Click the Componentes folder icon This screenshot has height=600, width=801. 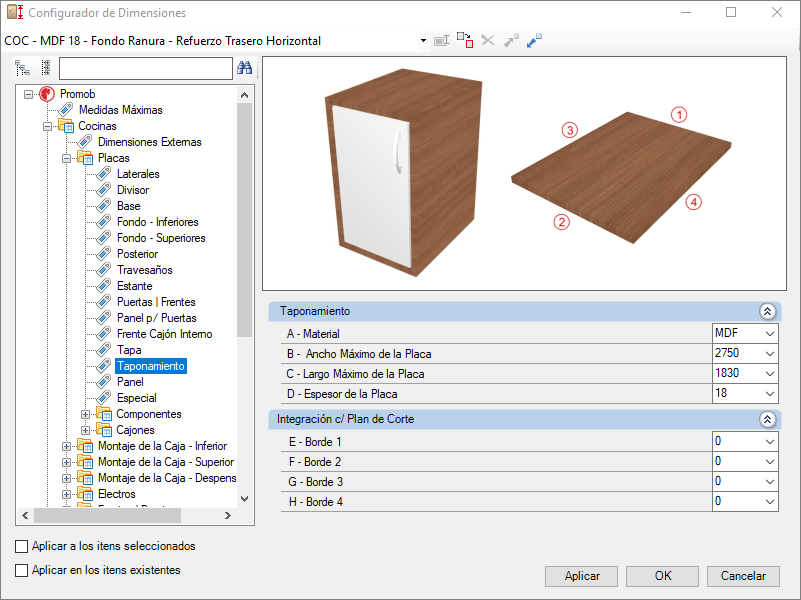point(104,414)
